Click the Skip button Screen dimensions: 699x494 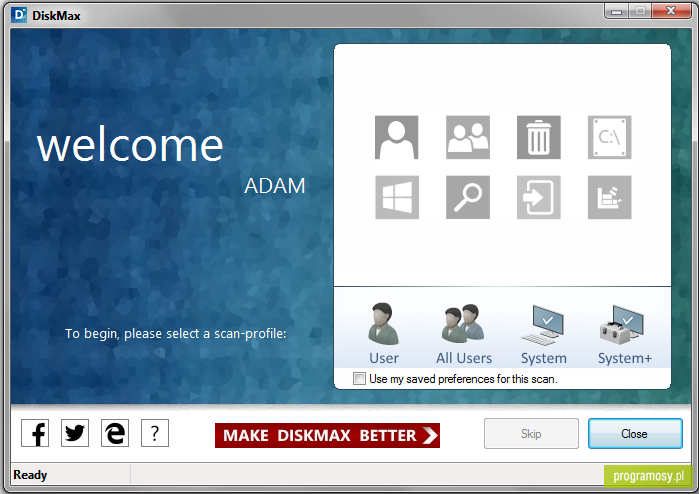[531, 433]
